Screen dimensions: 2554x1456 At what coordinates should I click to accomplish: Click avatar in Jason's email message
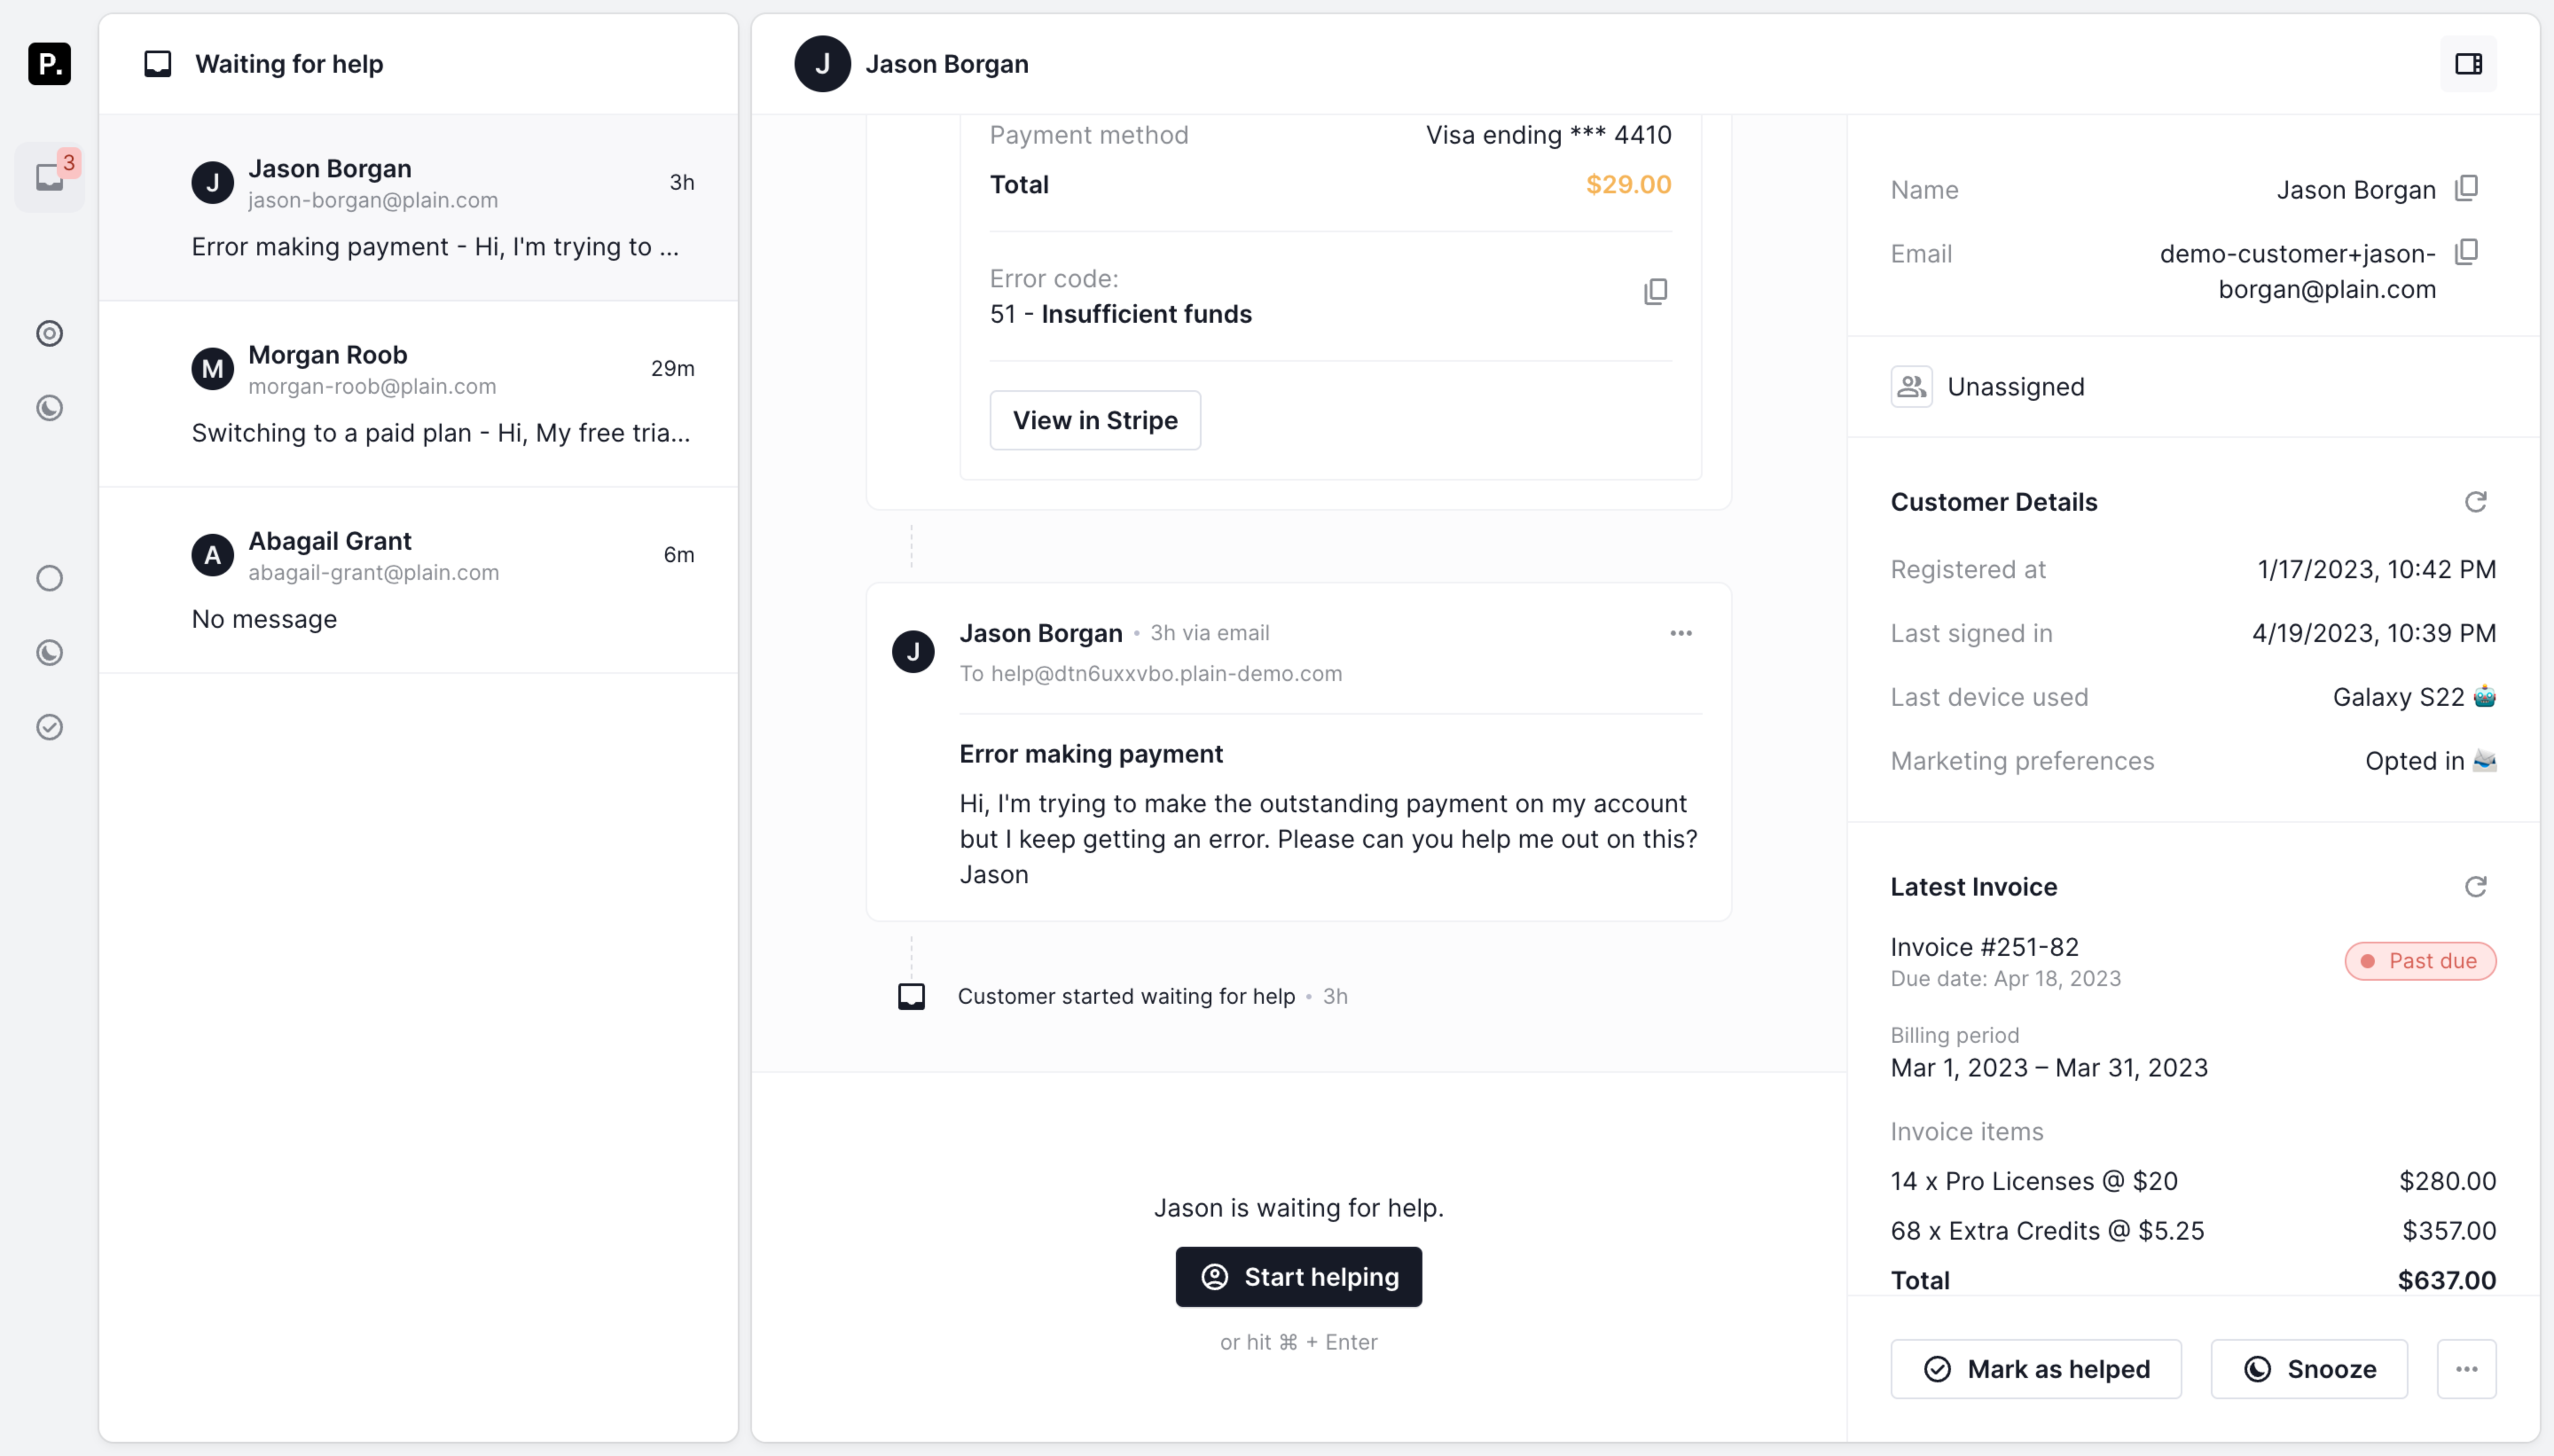tap(913, 652)
